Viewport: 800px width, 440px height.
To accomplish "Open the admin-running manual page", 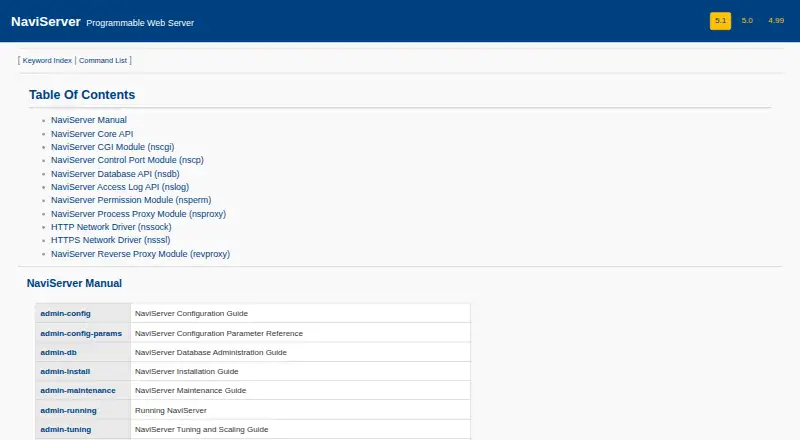I will [68, 410].
